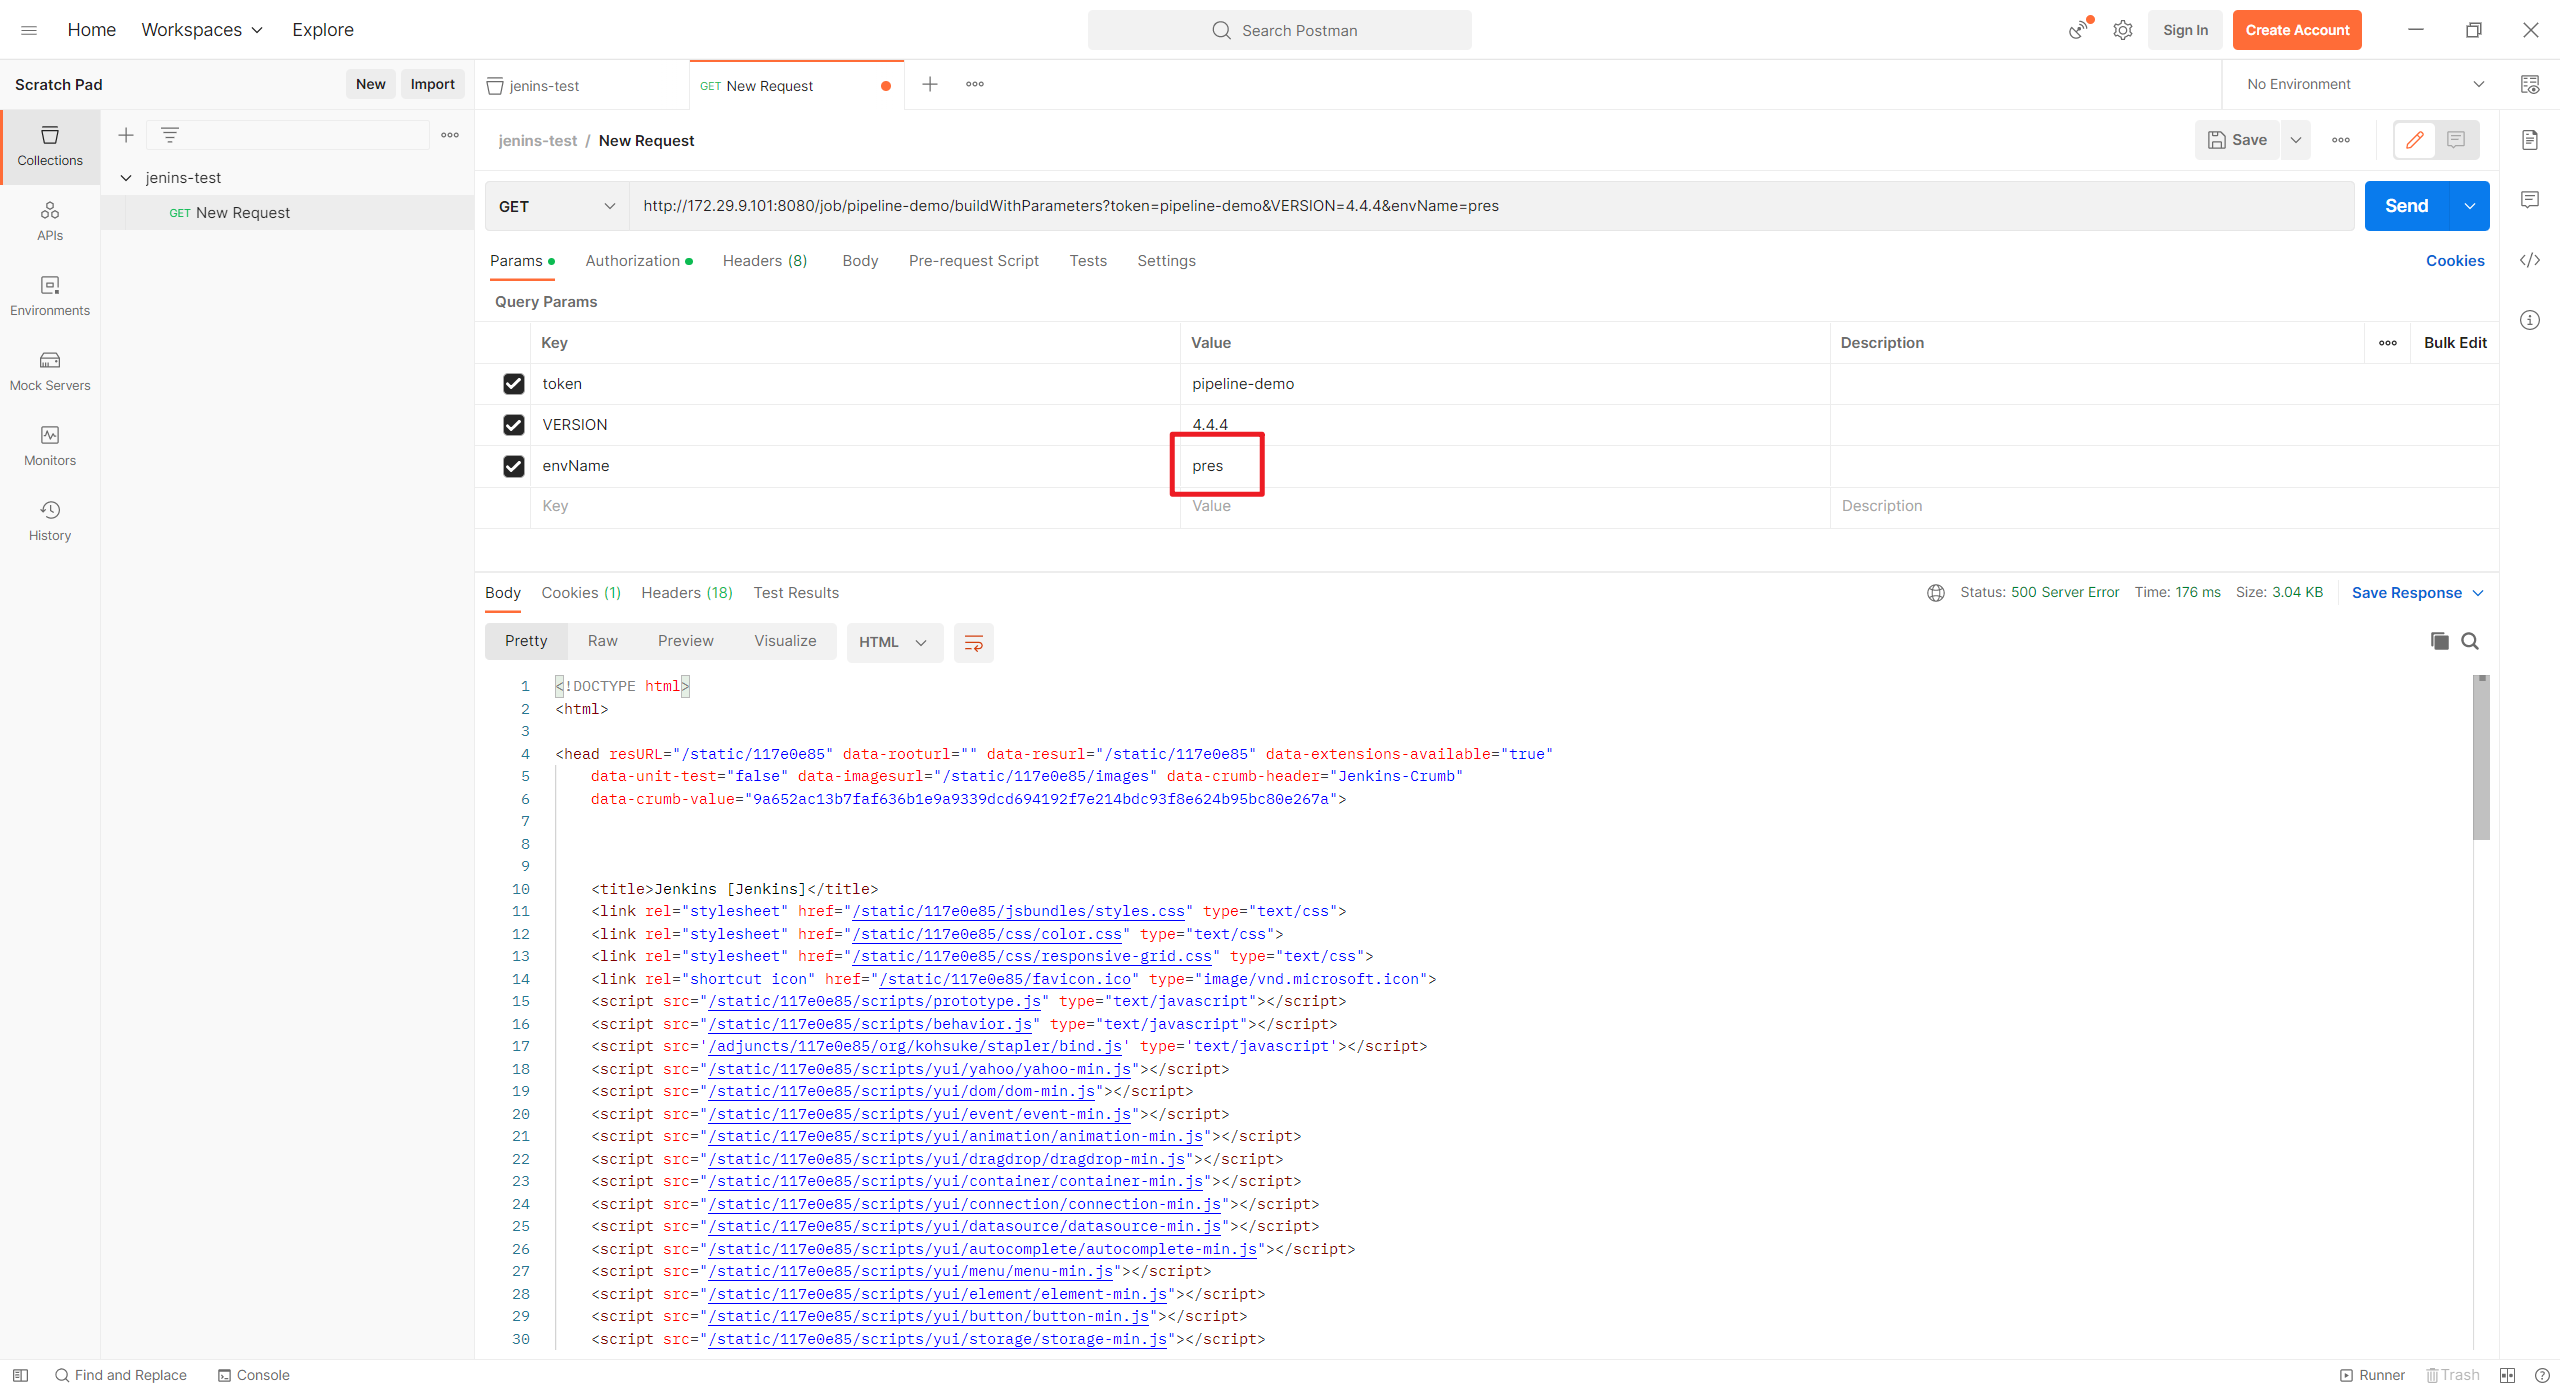Open the request more actions dots beside Save

pos(2341,140)
